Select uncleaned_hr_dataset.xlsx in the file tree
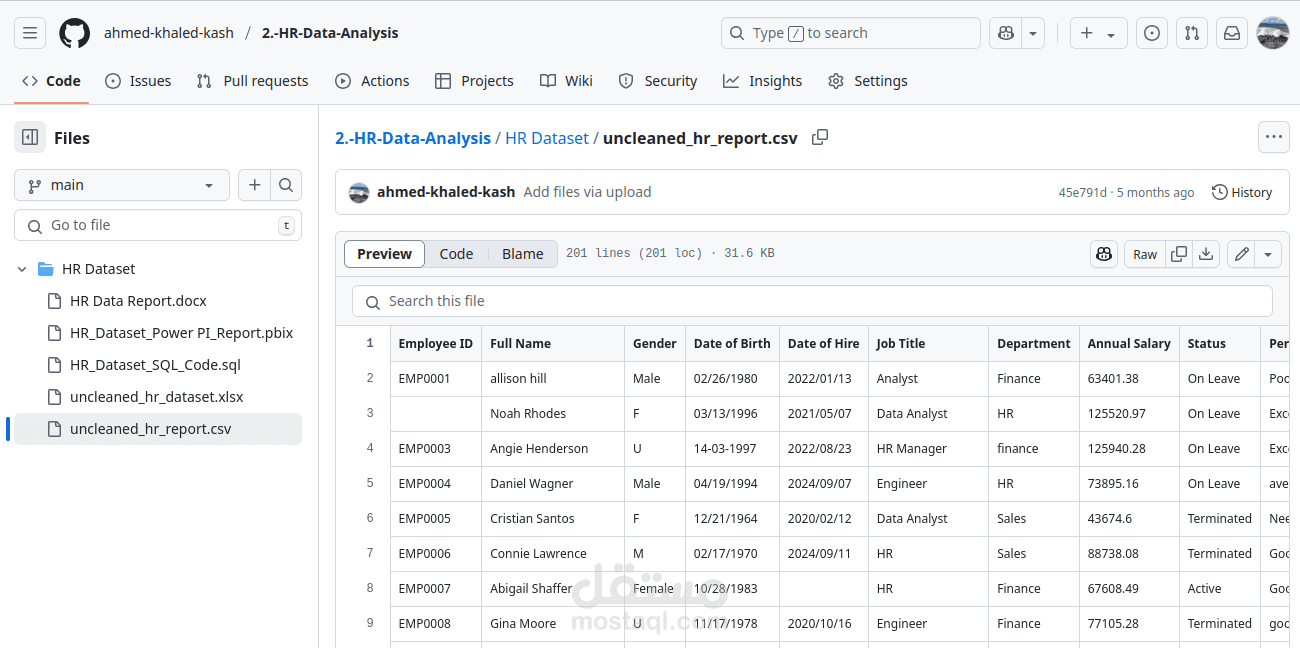 (x=155, y=396)
